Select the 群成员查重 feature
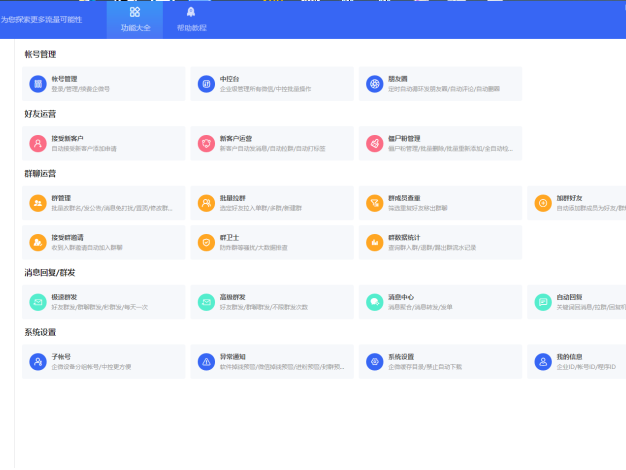This screenshot has width=626, height=470. (x=438, y=203)
